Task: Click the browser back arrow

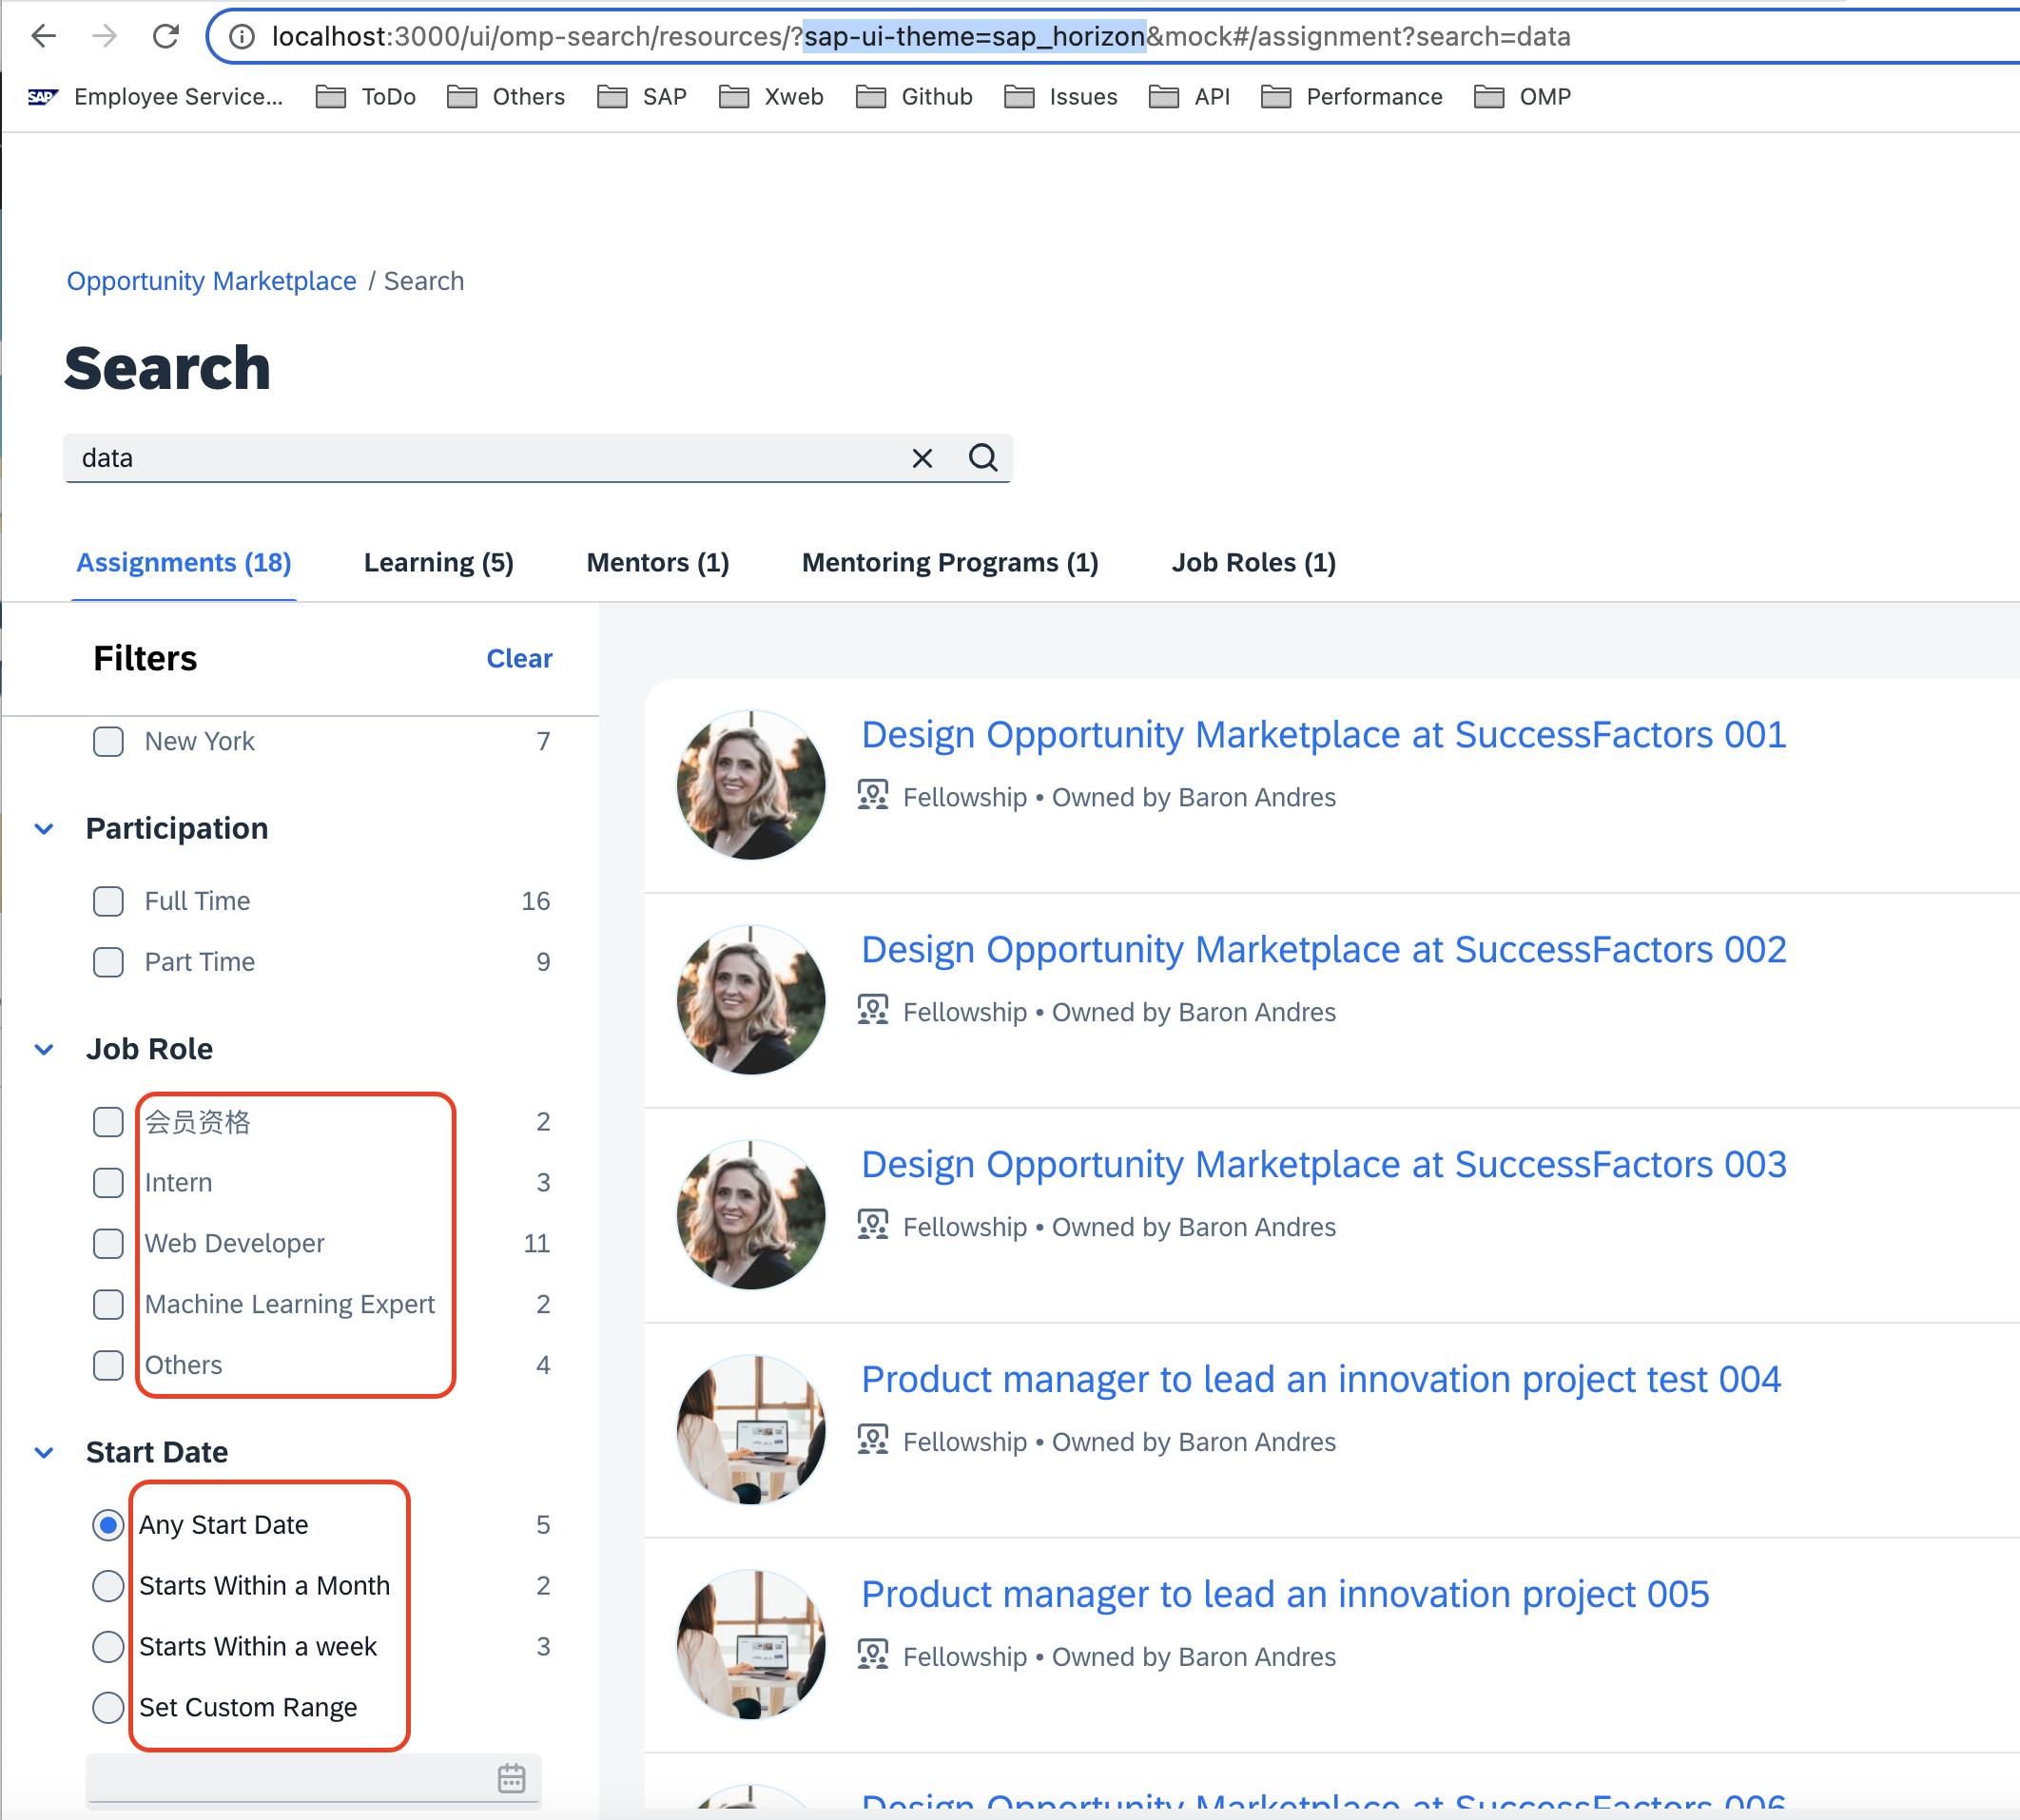Action: (x=43, y=36)
